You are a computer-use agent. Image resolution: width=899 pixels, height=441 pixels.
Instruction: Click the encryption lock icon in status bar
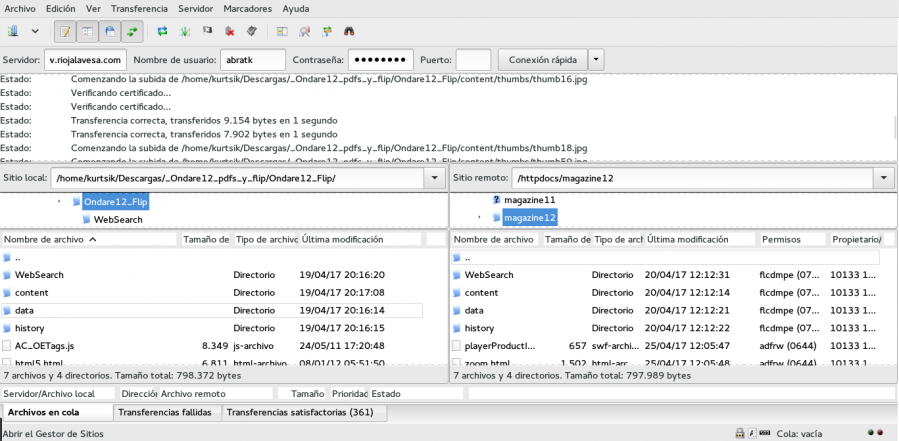point(739,433)
